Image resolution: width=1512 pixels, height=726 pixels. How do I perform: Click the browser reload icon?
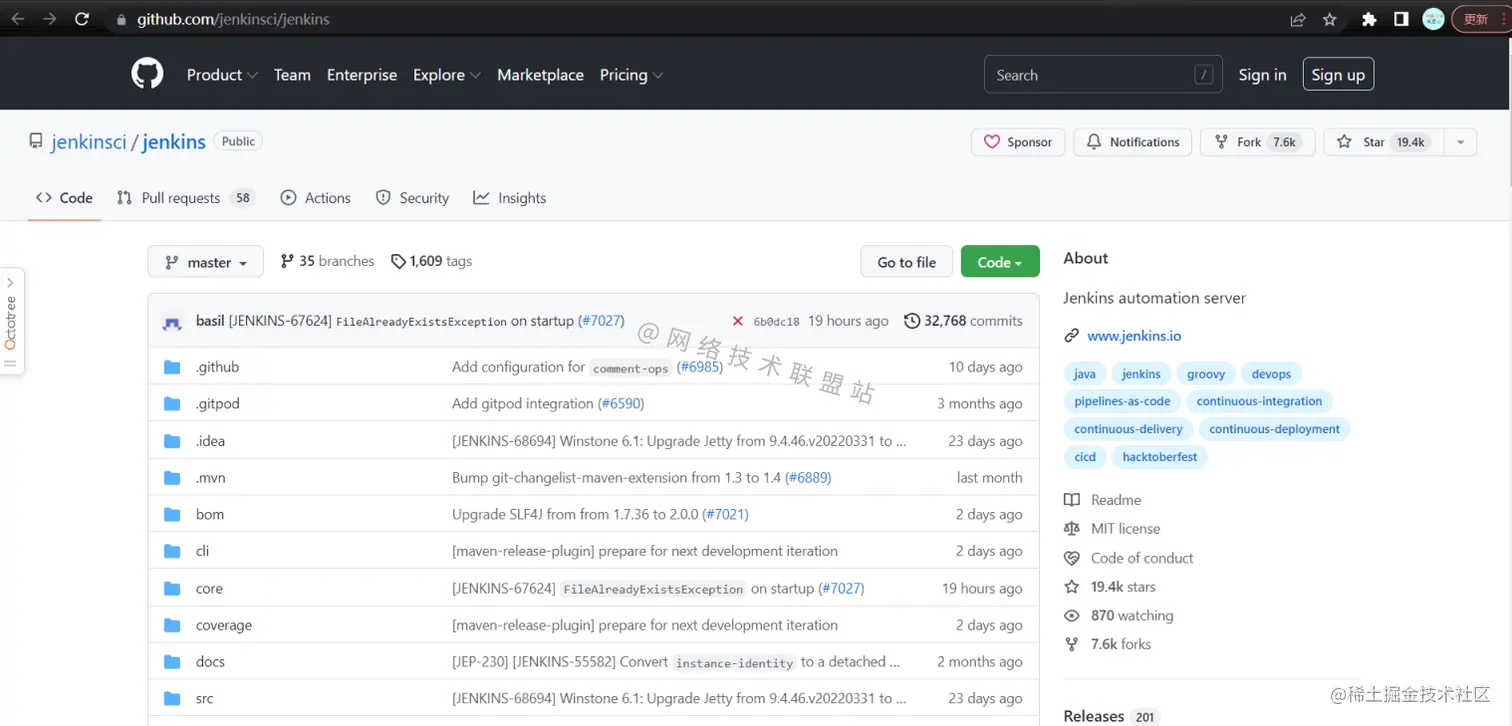tap(82, 19)
